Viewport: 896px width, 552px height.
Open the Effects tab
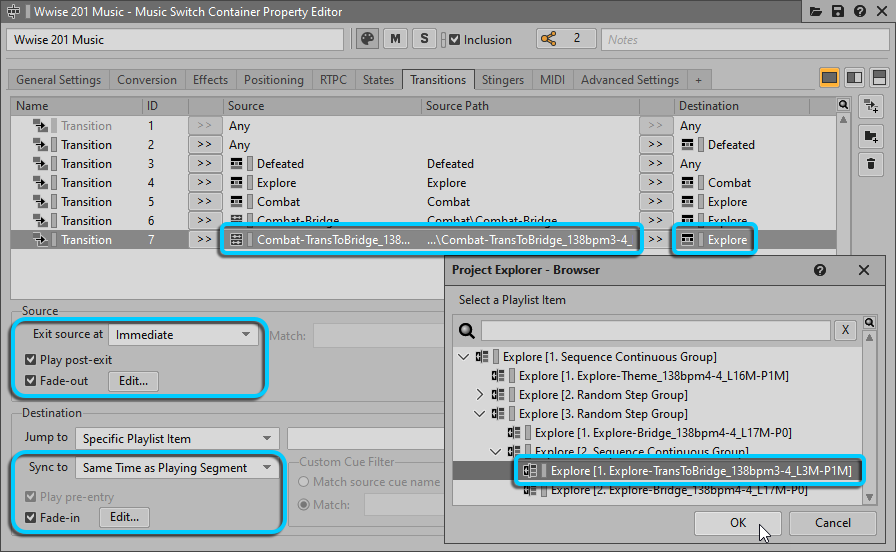click(210, 80)
